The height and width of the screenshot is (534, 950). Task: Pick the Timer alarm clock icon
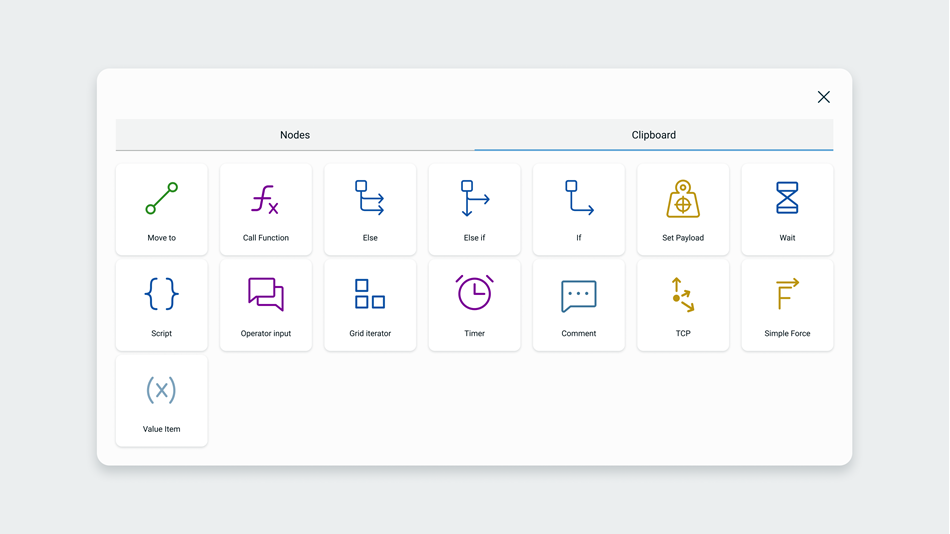474,293
